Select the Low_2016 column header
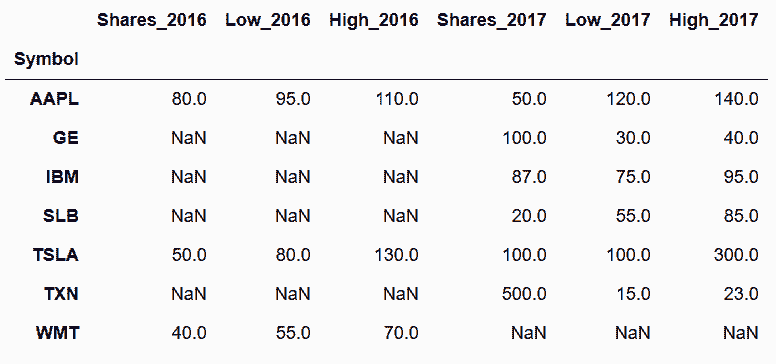 pyautogui.click(x=268, y=20)
